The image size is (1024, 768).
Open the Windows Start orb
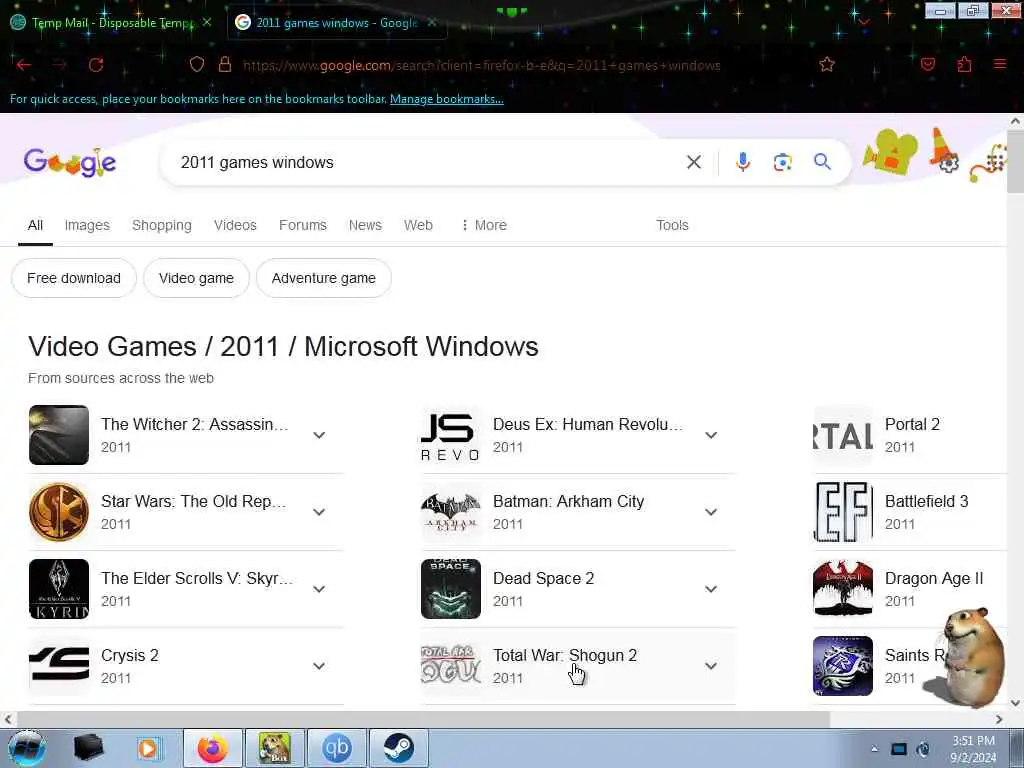click(x=26, y=748)
